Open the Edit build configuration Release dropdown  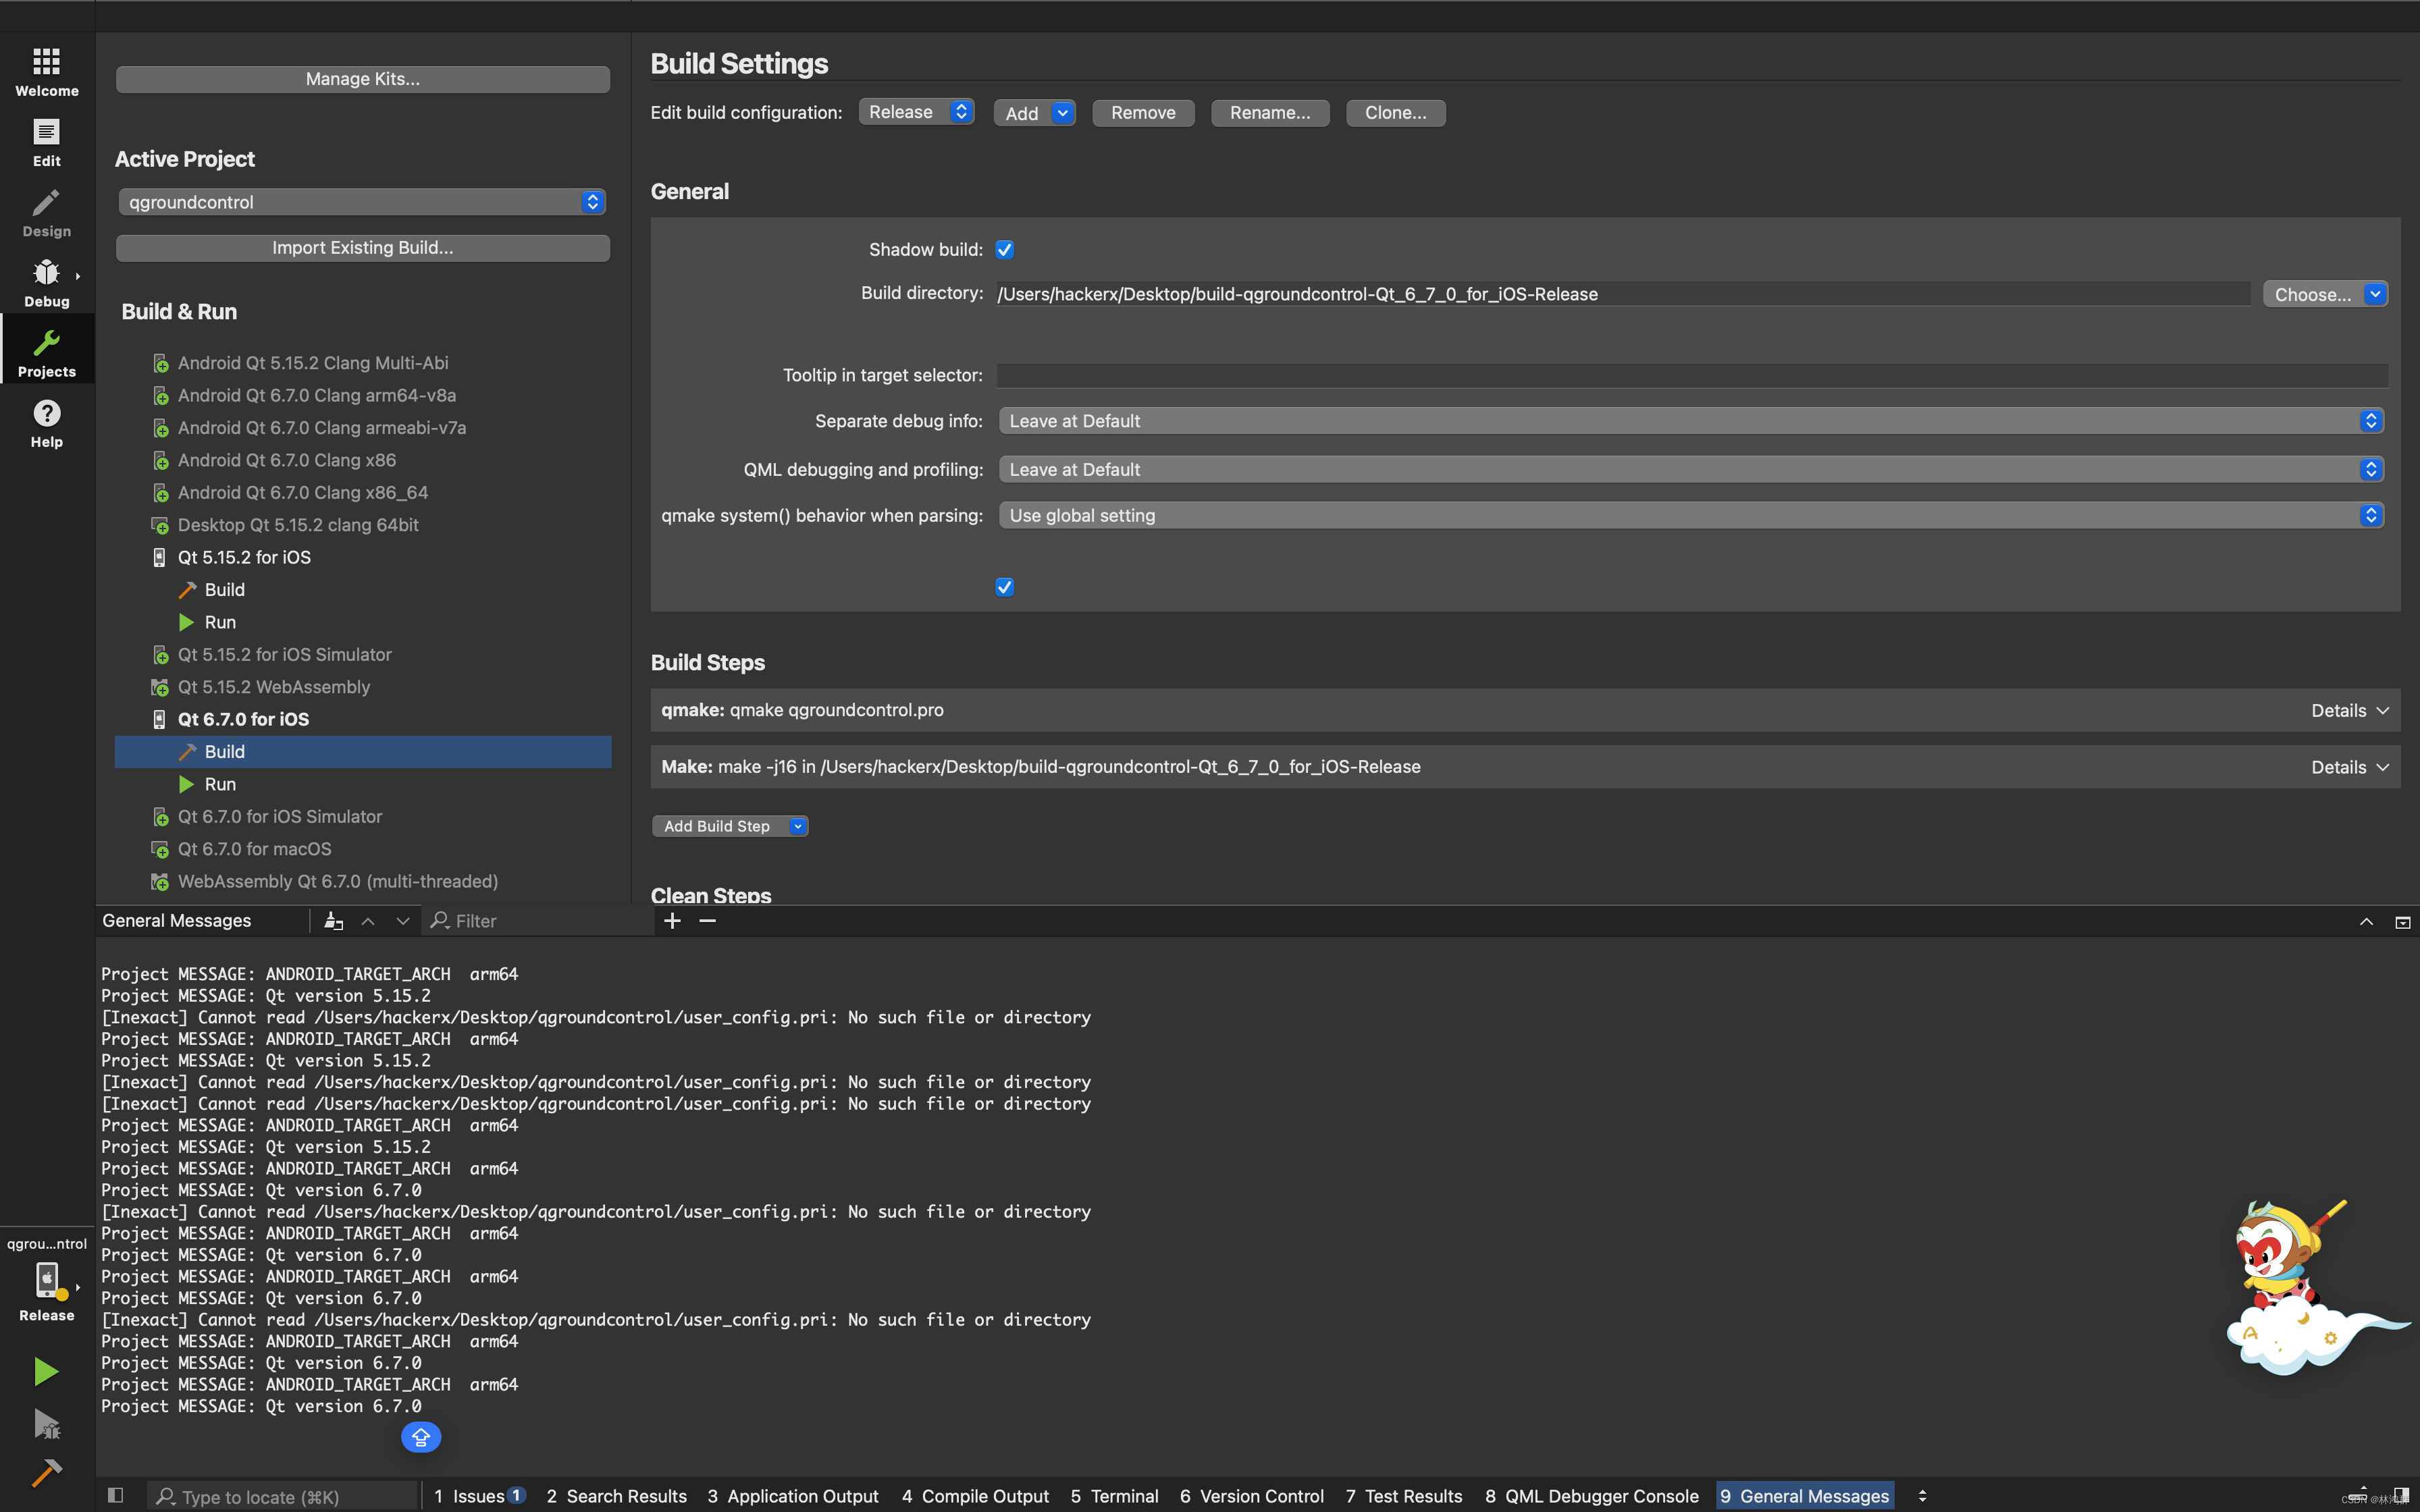(916, 112)
